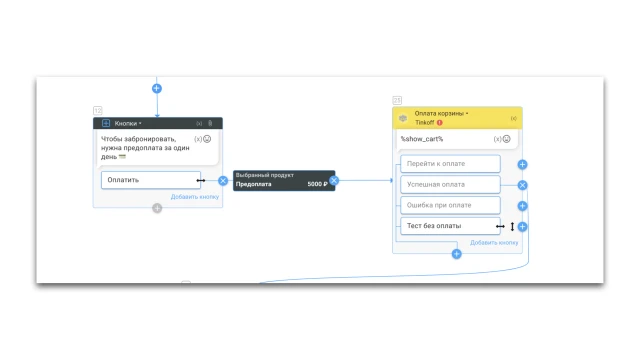640x360 pixels.
Task: Insert an emoji in the Чтобы забронировать message
Action: tap(207, 139)
